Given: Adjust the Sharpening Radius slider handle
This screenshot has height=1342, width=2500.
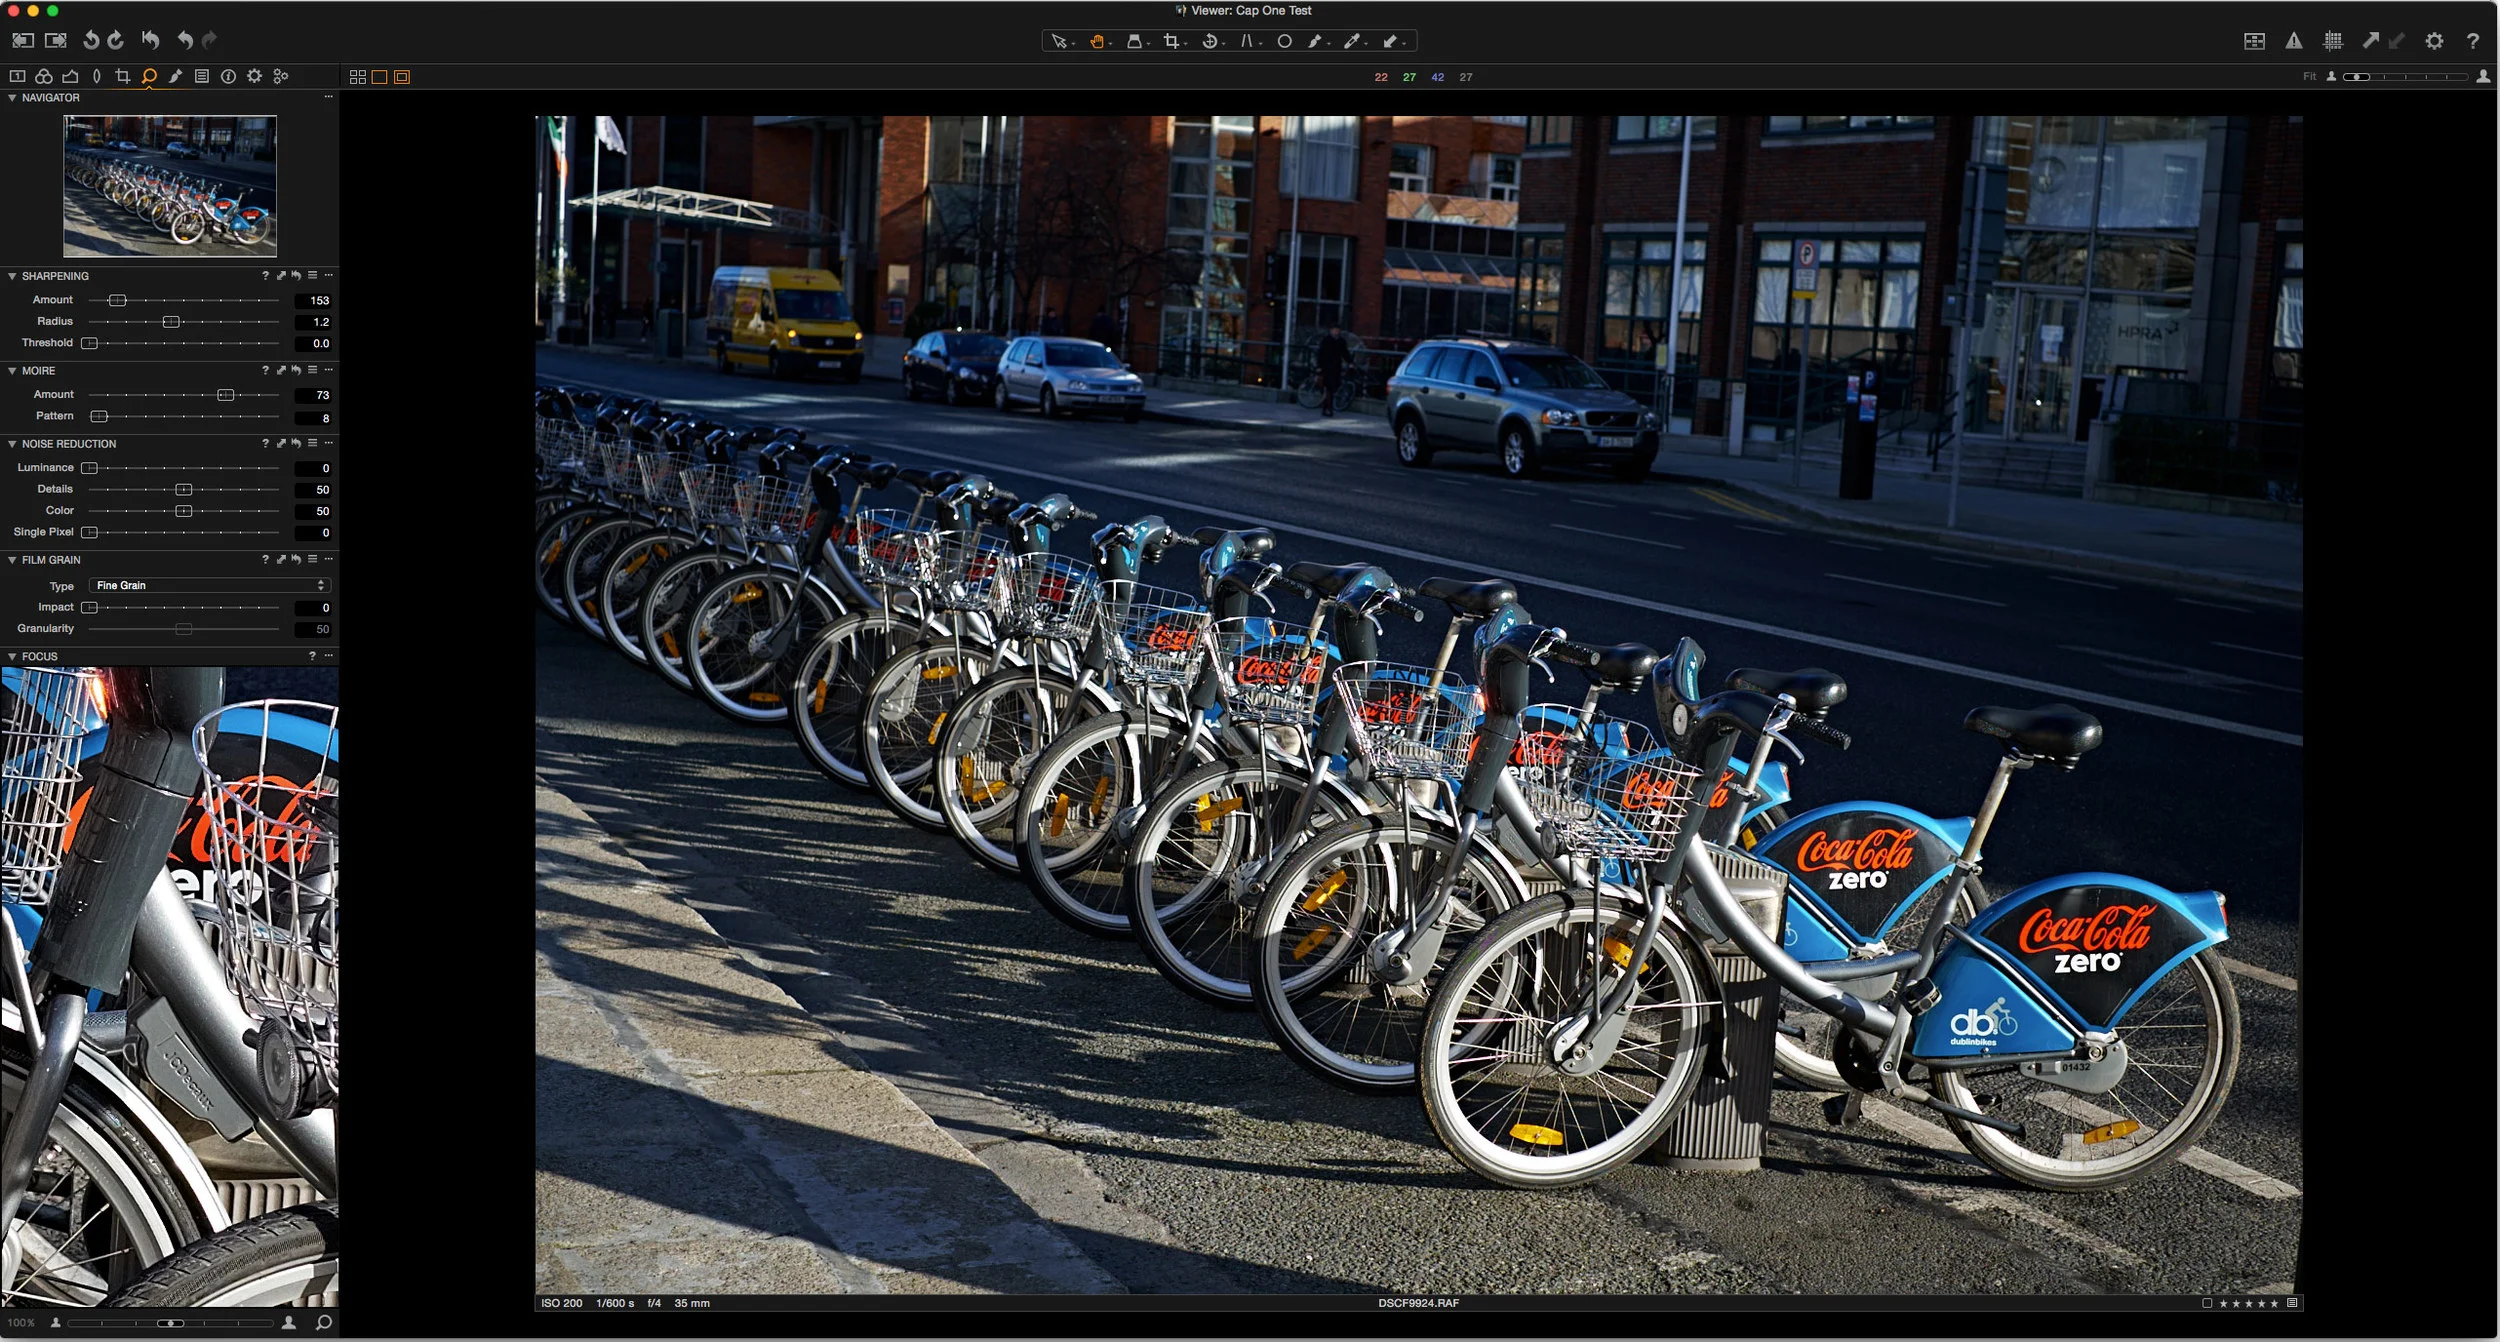Looking at the screenshot, I should click(171, 322).
